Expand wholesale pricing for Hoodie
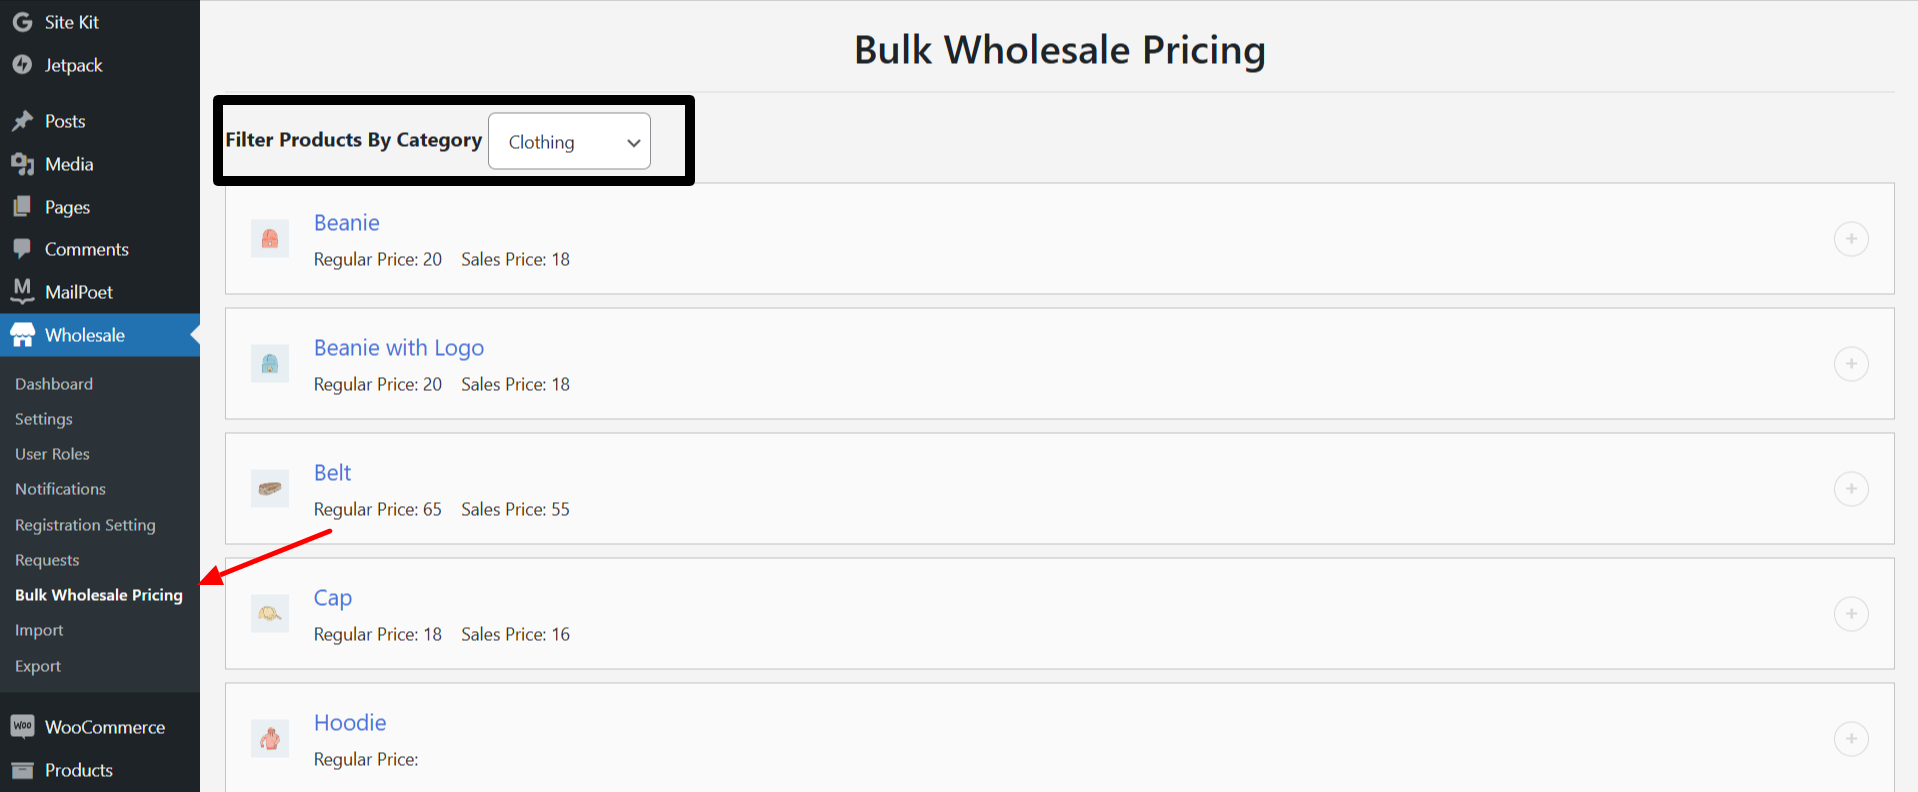Image resolution: width=1918 pixels, height=792 pixels. 1851,739
